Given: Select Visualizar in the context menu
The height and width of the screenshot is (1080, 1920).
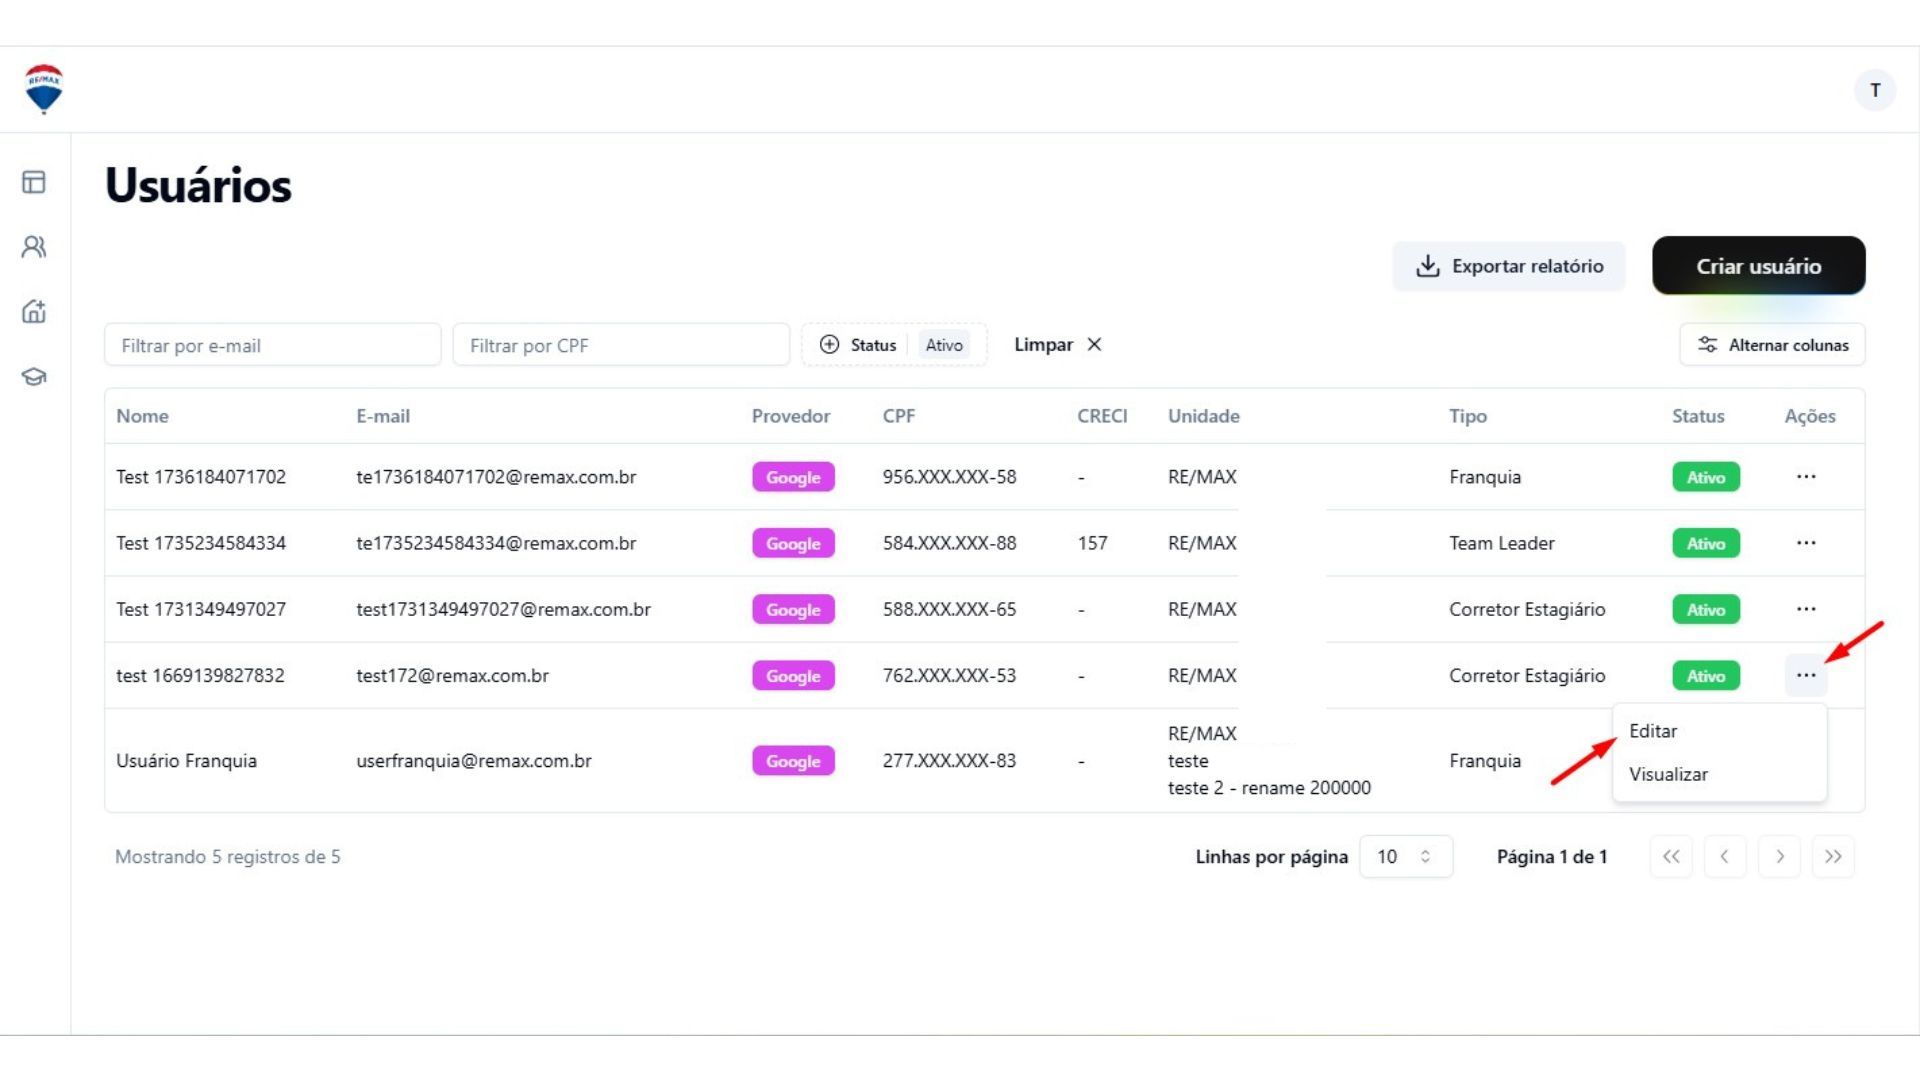Looking at the screenshot, I should [1719, 774].
